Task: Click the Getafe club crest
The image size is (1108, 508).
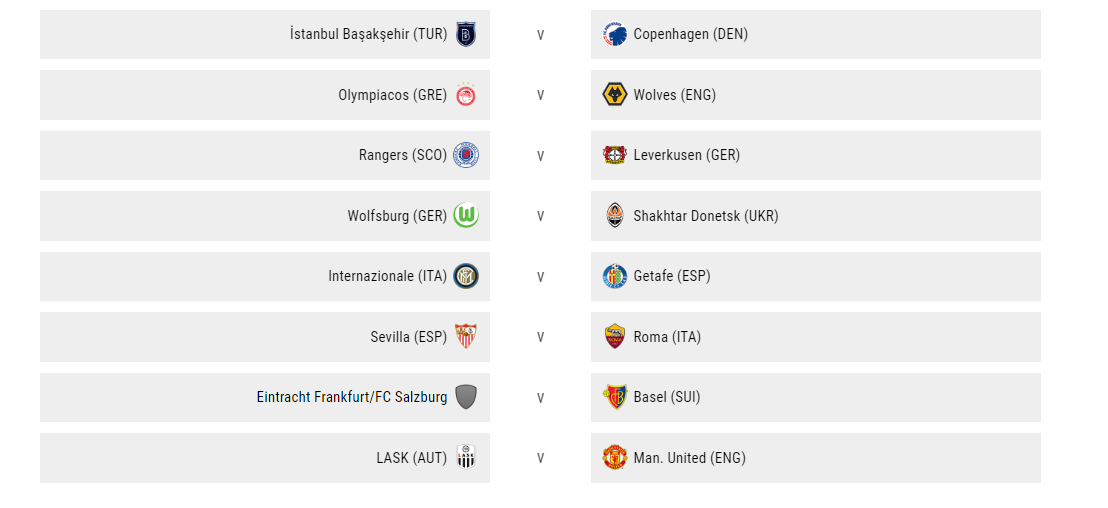Action: [x=615, y=276]
